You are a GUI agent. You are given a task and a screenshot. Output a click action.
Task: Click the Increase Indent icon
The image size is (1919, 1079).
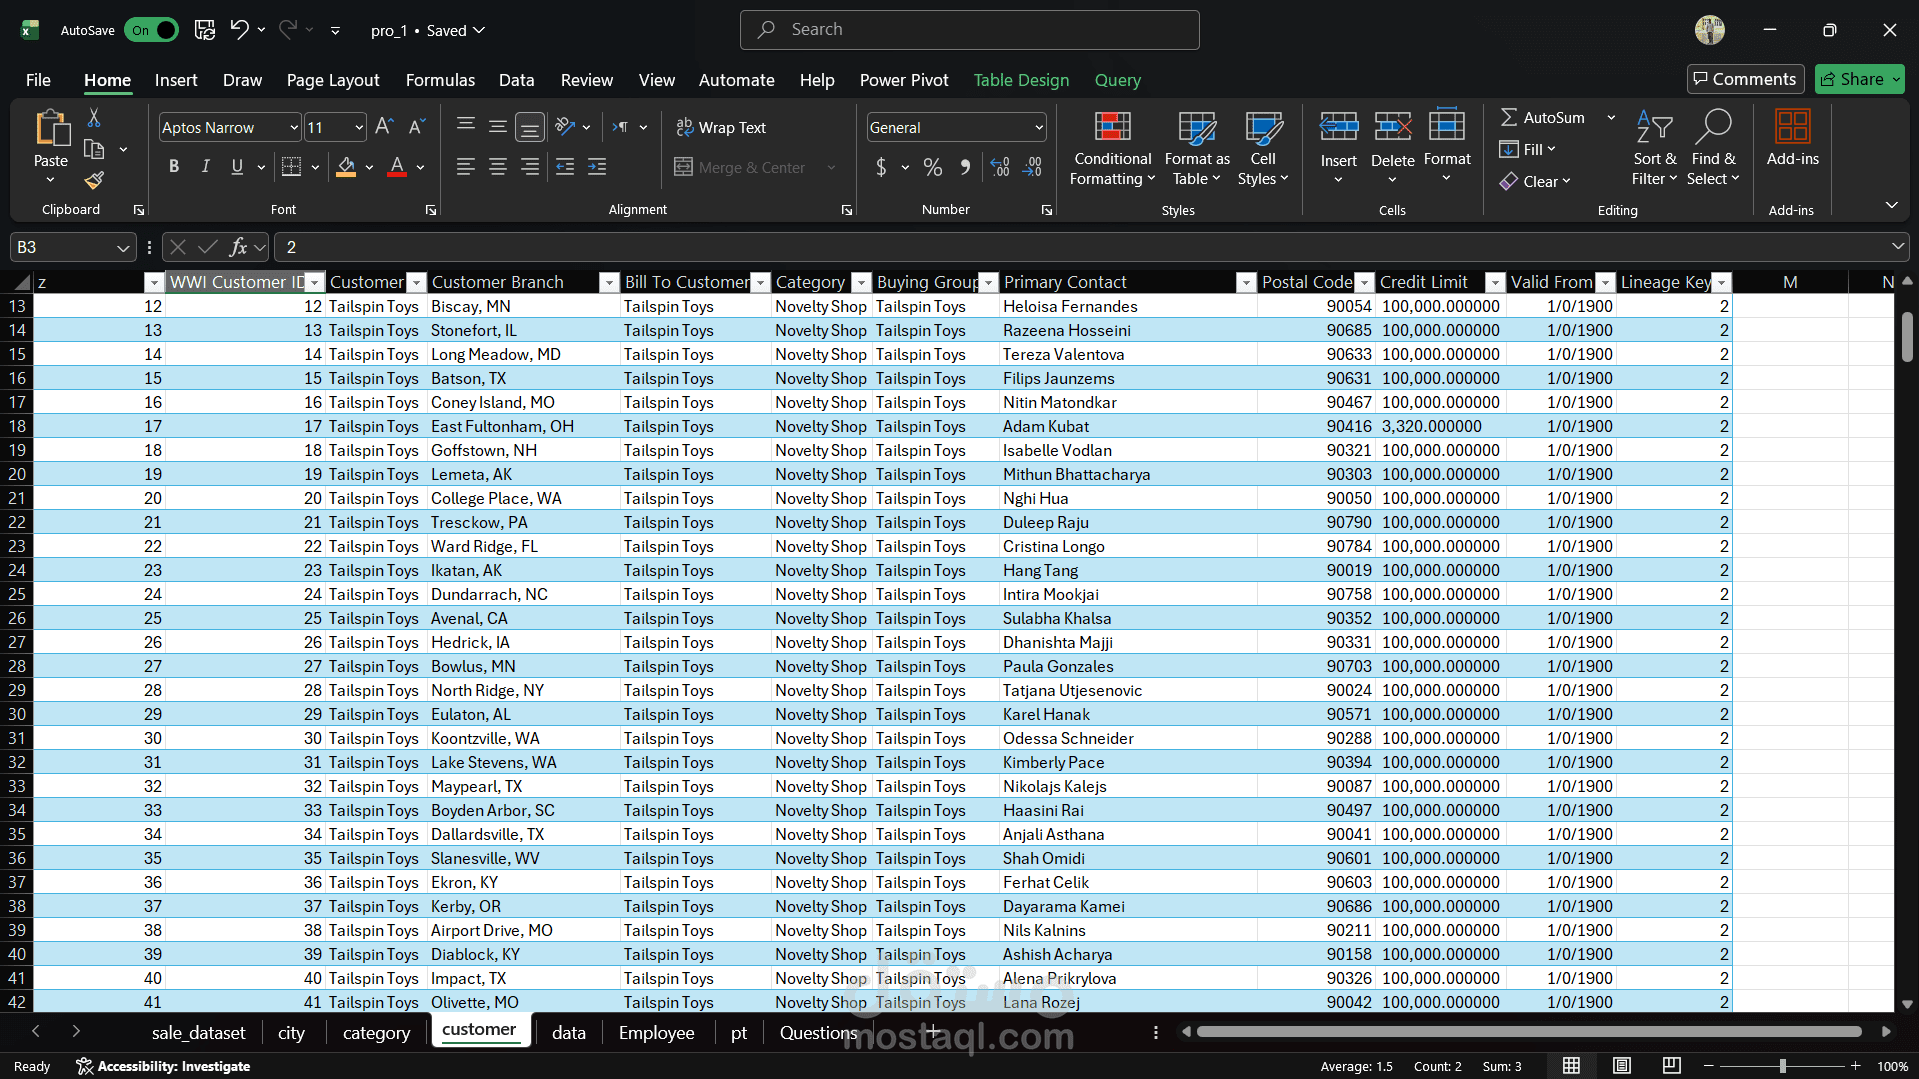click(597, 167)
